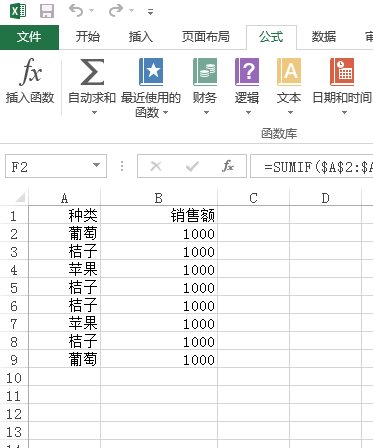
Task: Expand the 逻辑 dropdown arrow
Action: point(248,113)
